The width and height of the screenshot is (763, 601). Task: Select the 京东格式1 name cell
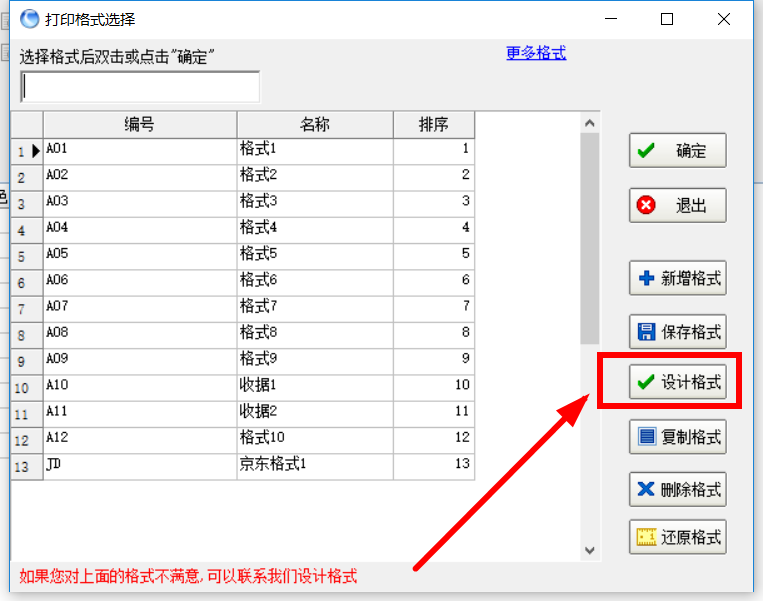(315, 467)
